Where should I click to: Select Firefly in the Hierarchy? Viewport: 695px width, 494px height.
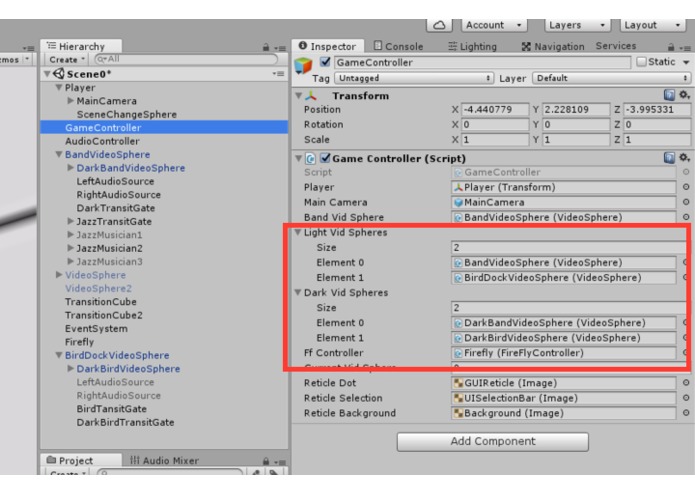pos(79,342)
